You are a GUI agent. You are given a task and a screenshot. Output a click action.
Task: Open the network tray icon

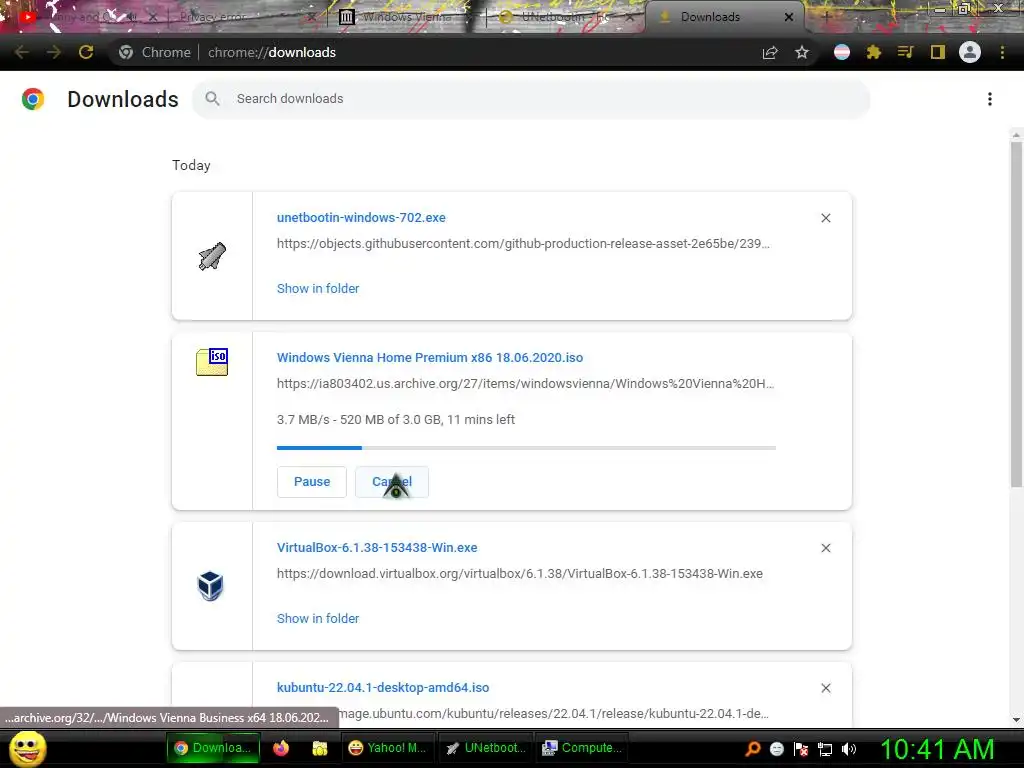tap(825, 749)
